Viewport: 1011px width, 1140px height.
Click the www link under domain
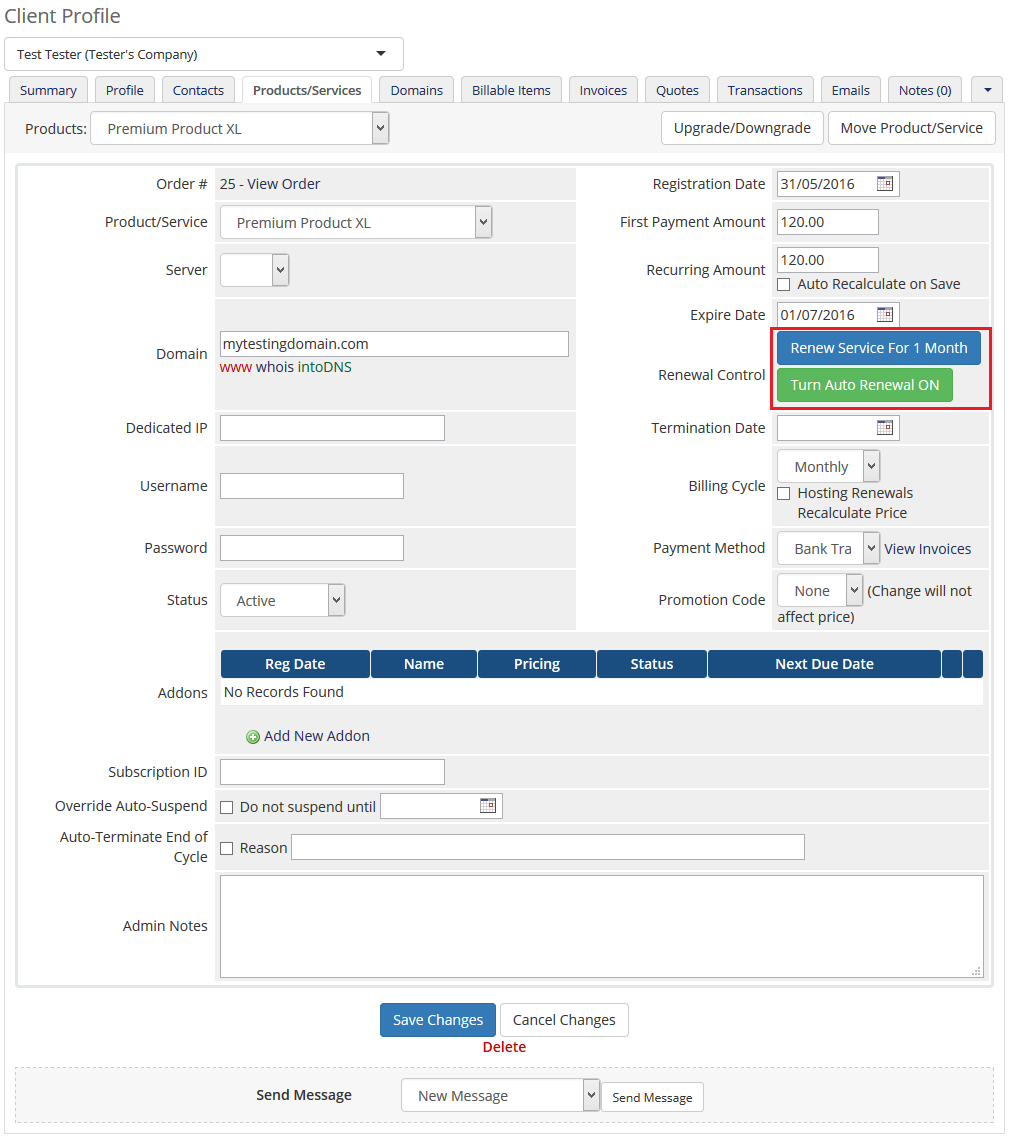(235, 367)
